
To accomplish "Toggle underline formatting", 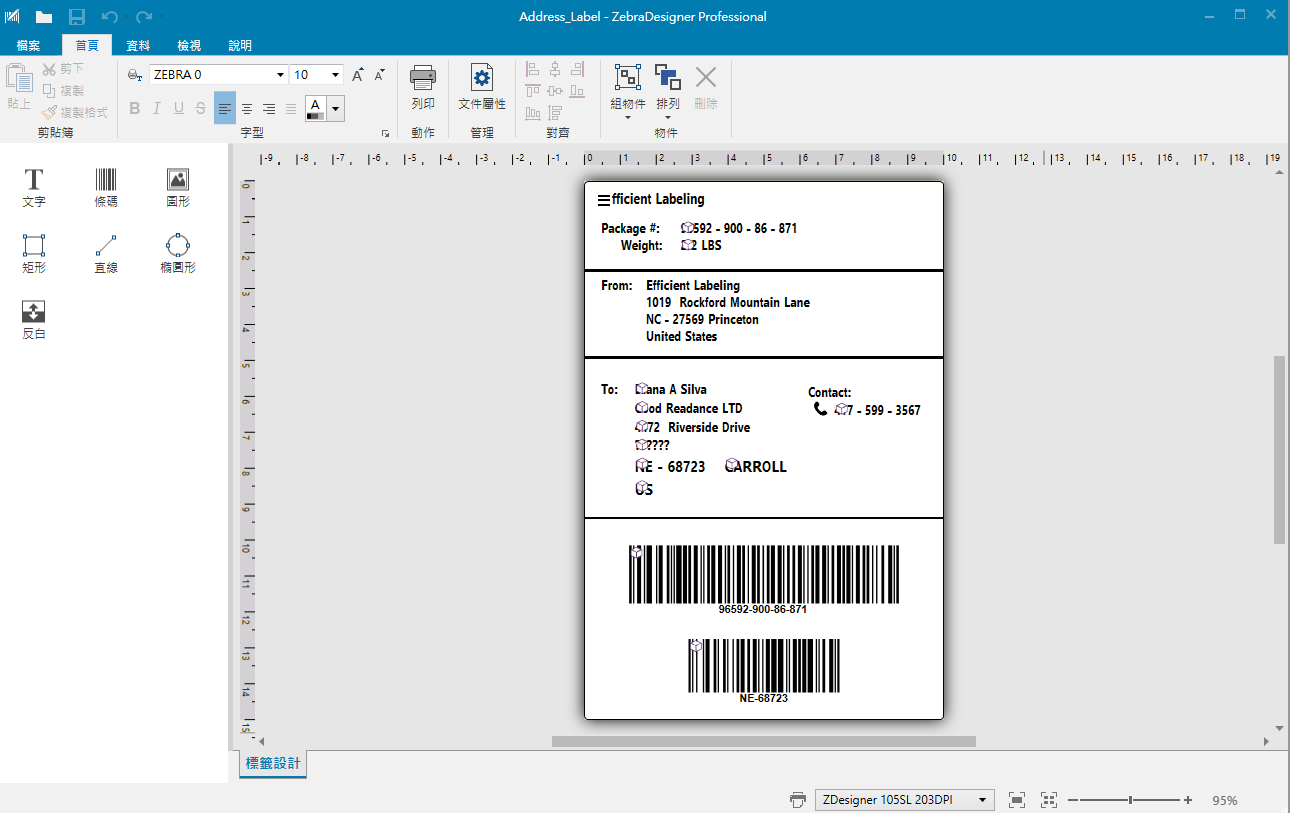I will click(x=179, y=108).
